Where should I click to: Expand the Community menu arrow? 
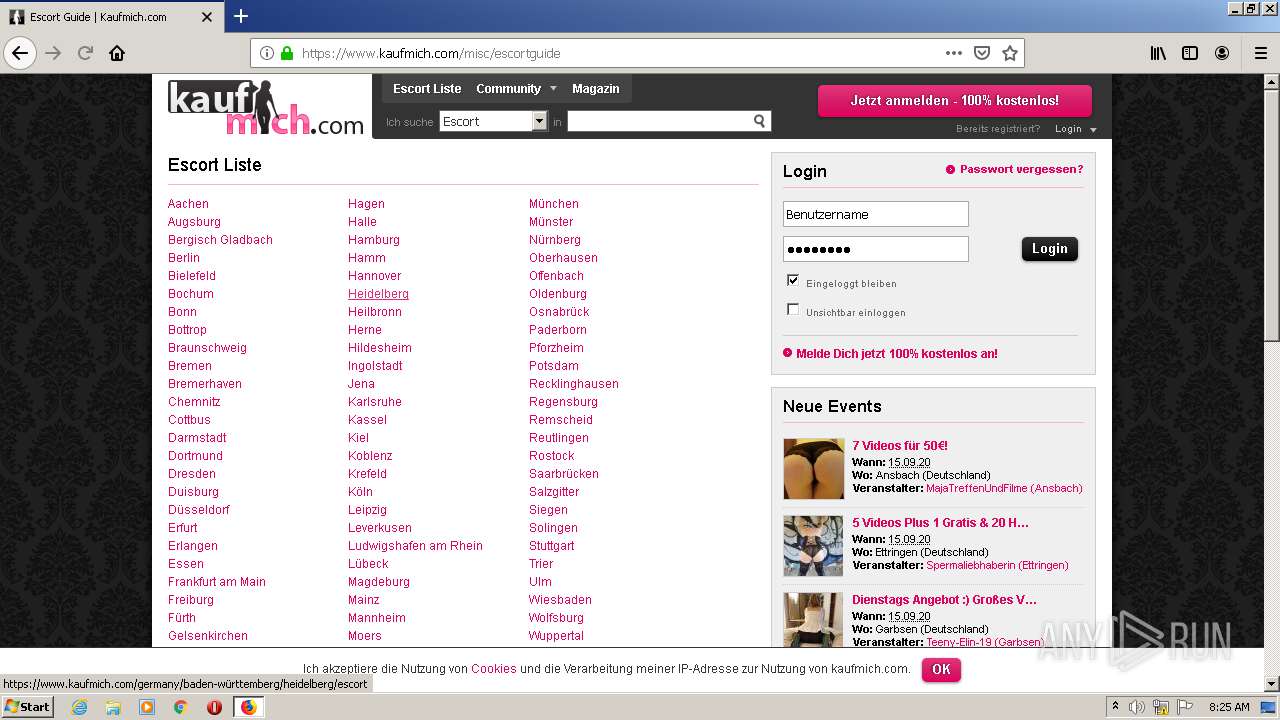[x=553, y=88]
